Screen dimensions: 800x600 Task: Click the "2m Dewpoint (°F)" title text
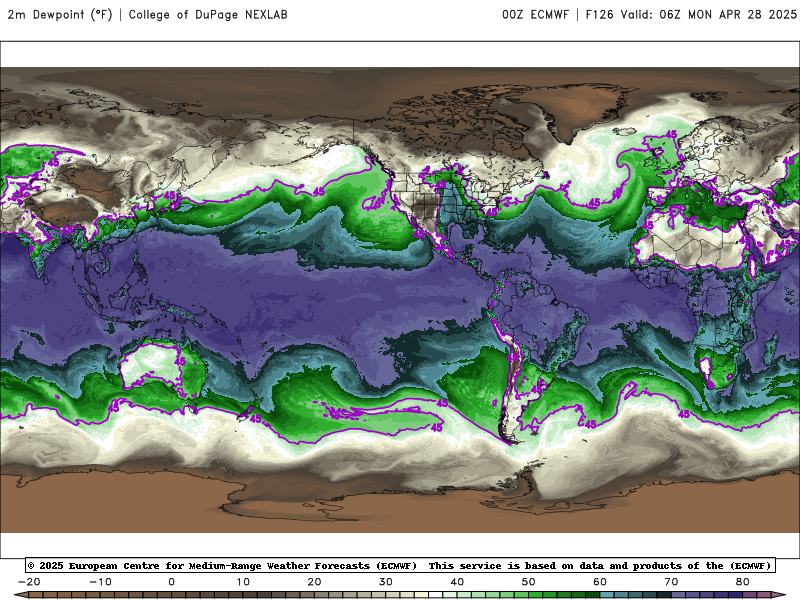60,14
